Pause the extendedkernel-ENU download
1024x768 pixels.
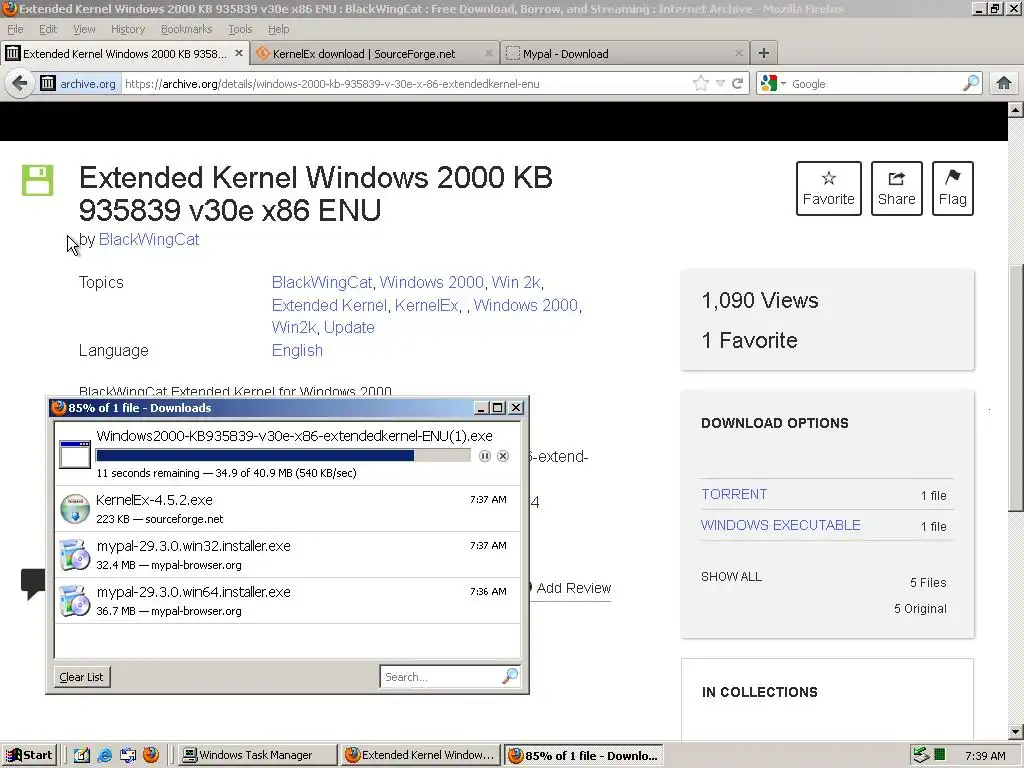click(x=485, y=456)
